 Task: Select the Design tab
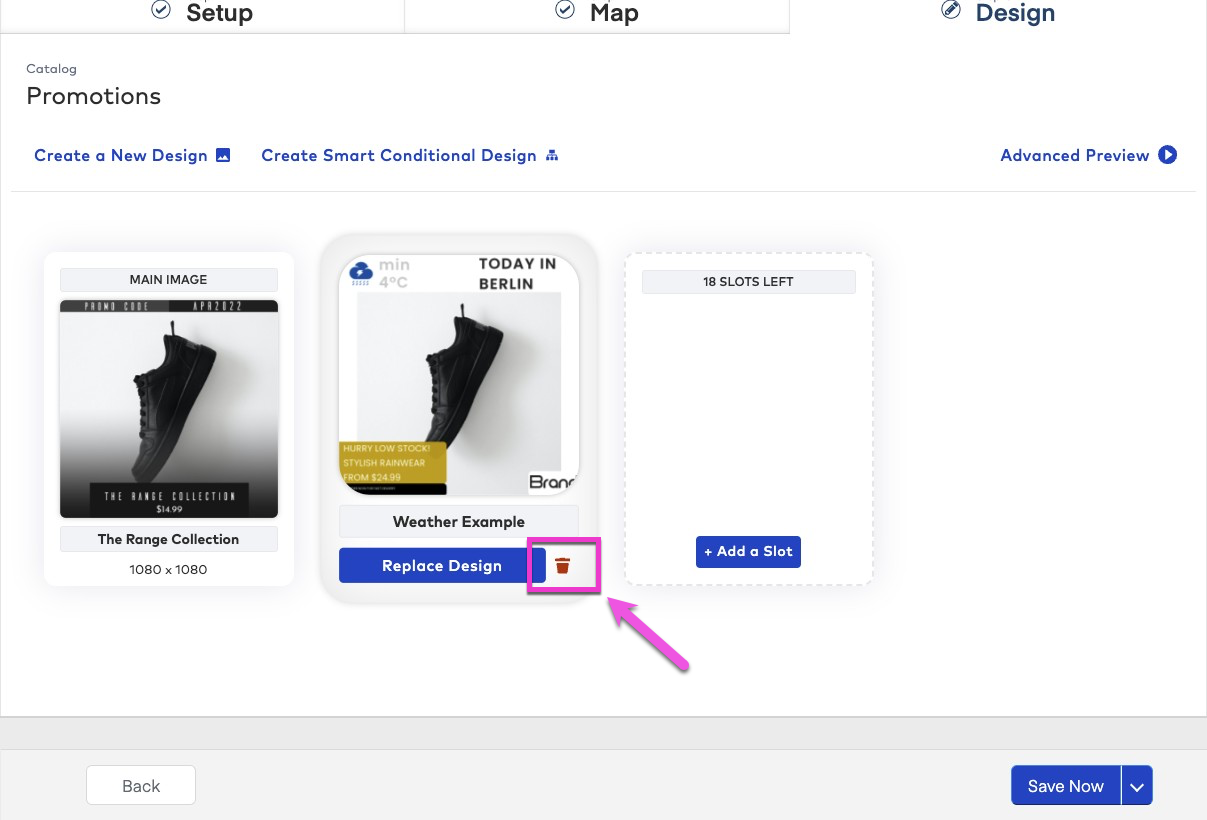[1015, 14]
